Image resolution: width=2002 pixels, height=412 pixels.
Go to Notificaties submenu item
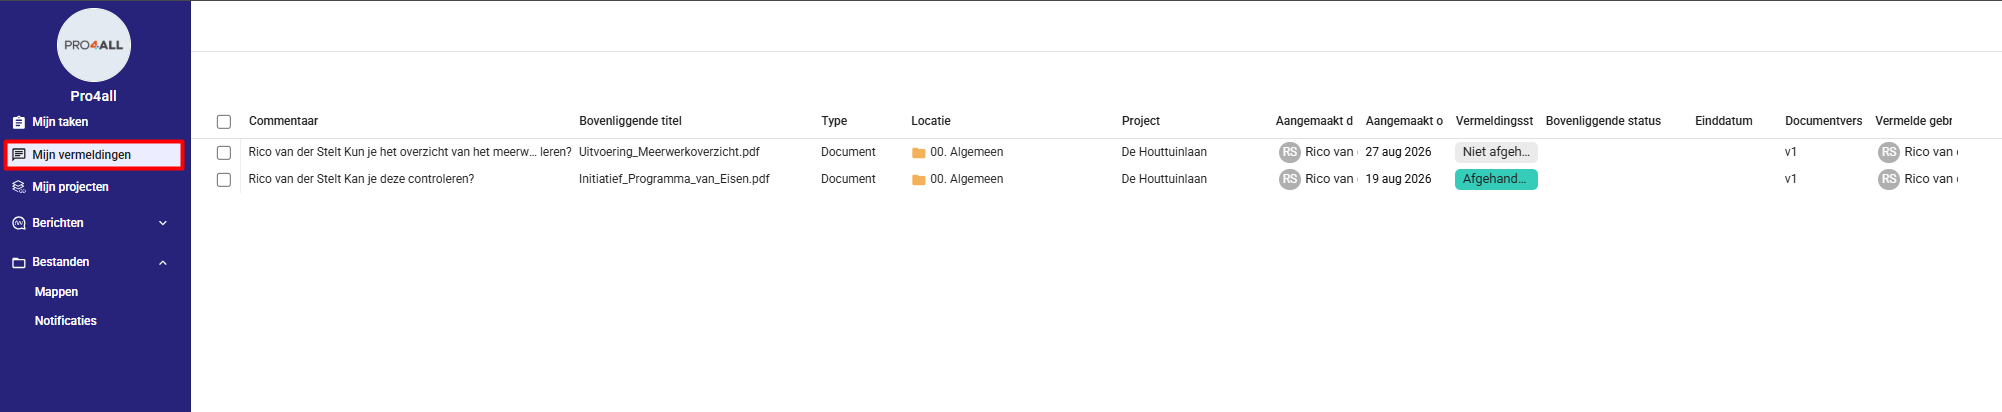pos(66,321)
